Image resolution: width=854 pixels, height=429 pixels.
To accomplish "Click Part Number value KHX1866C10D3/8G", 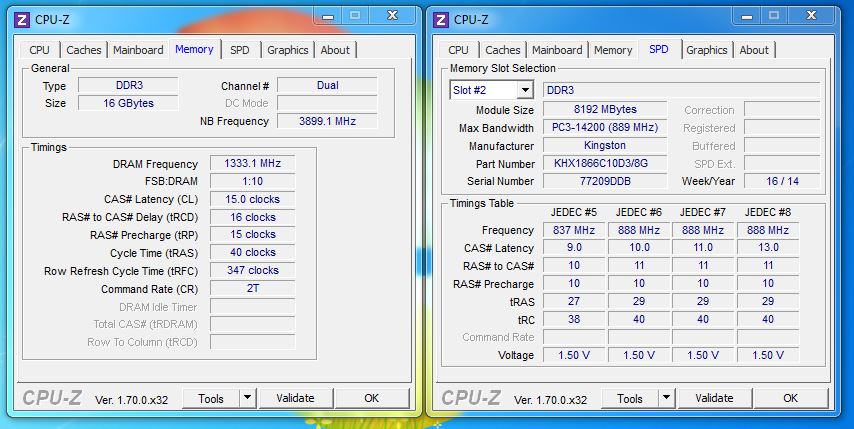I will coord(605,163).
